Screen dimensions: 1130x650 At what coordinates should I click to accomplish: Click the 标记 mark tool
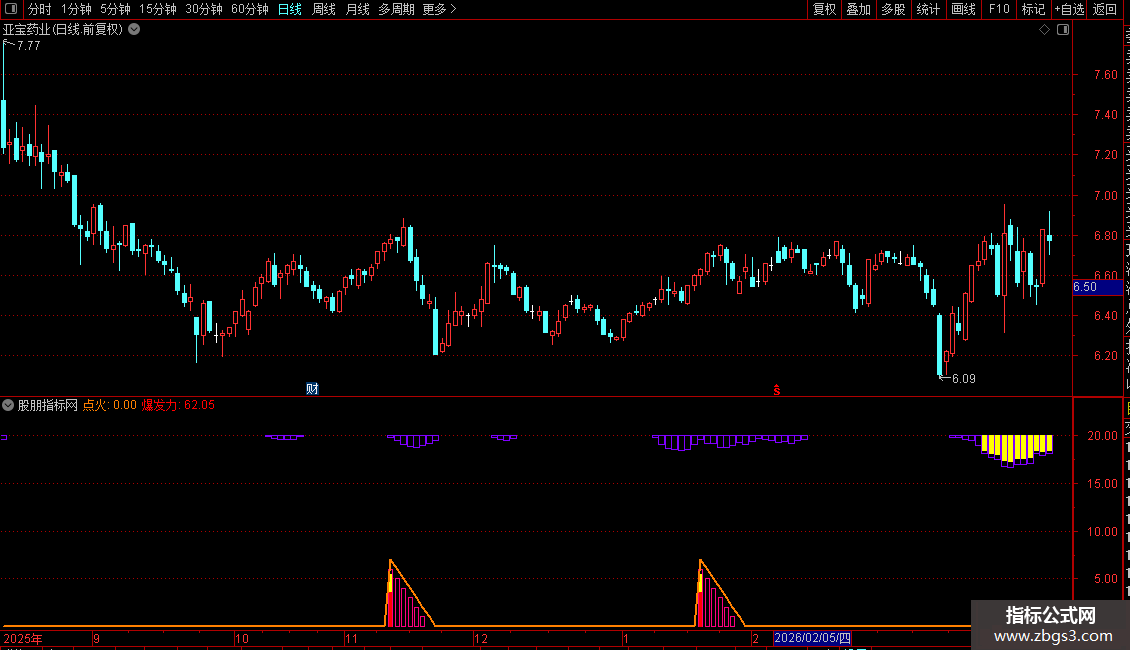[x=1033, y=9]
